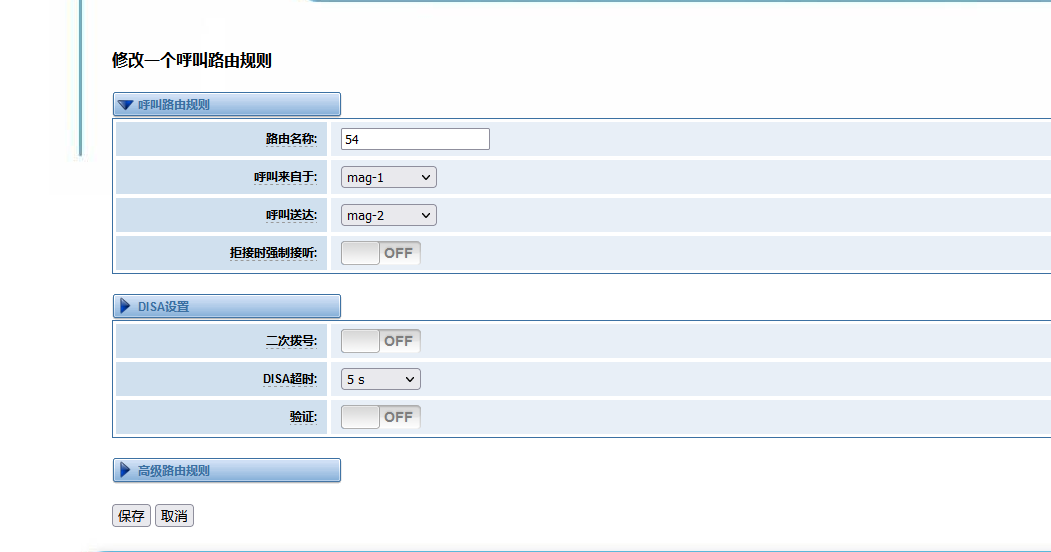Toggle the 二次拨号 switch
This screenshot has width=1051, height=552.
381,341
